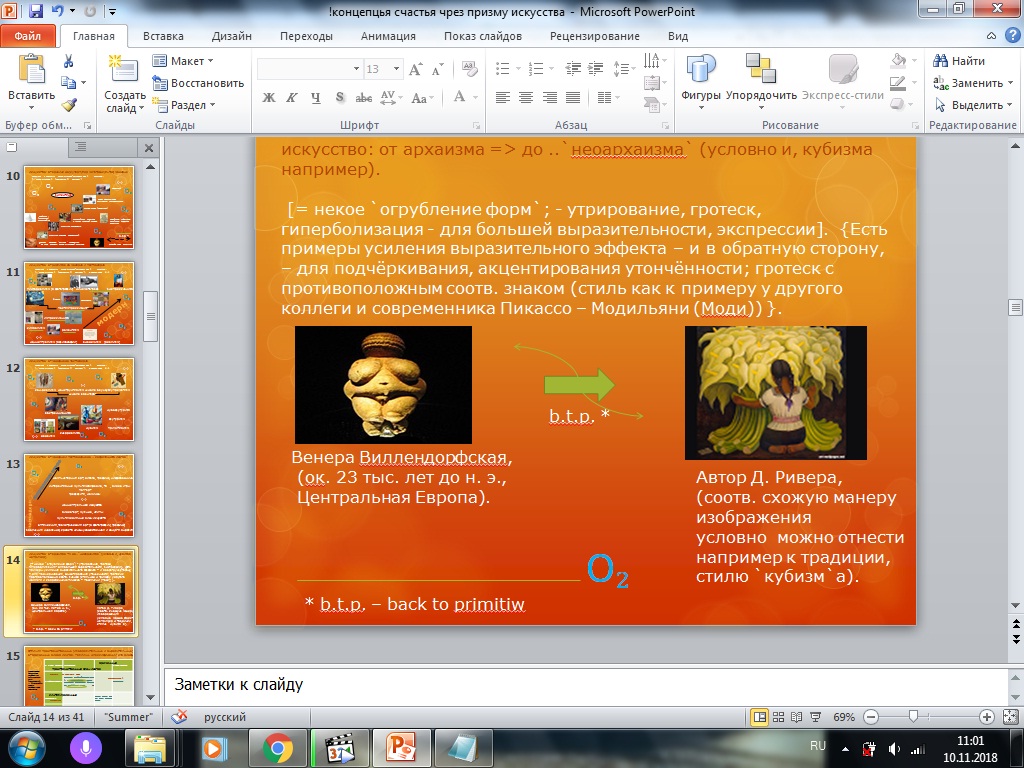Click the Create slide (Создать слайд) icon
Screen dimensions: 1024x768
pos(123,71)
